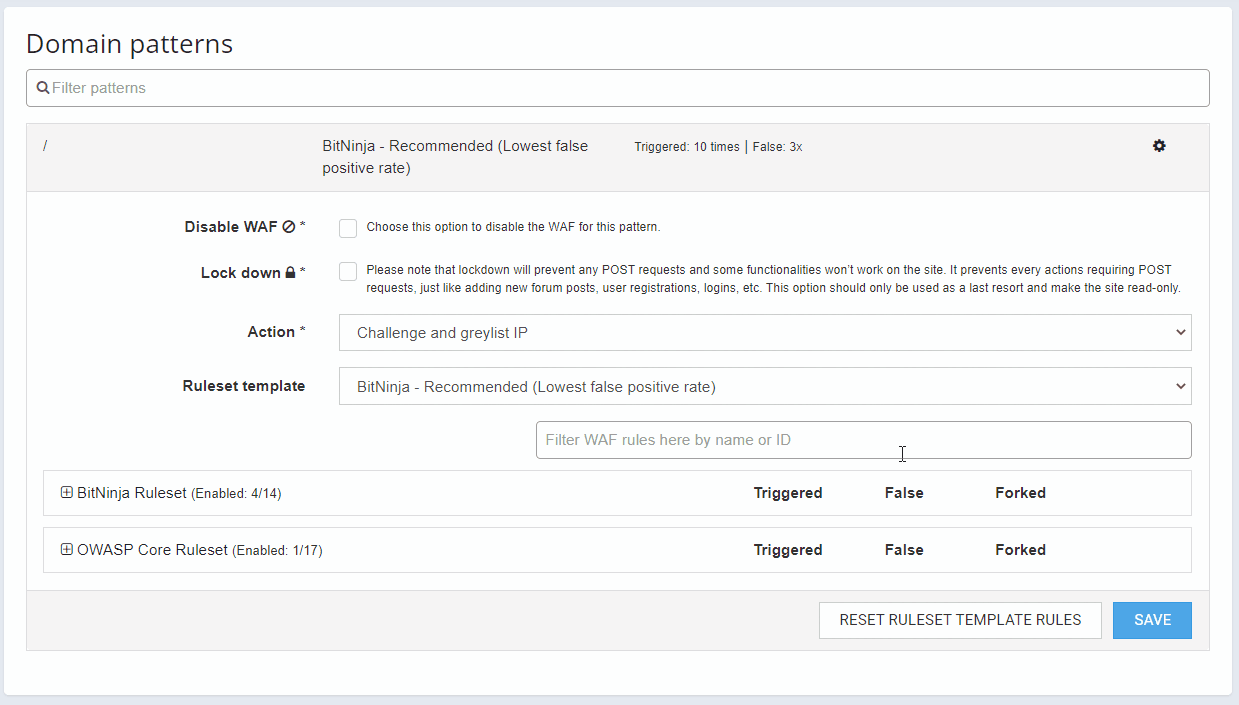Click Triggered column in BitNinja Ruleset row
Image resolution: width=1239 pixels, height=705 pixels.
pos(788,493)
